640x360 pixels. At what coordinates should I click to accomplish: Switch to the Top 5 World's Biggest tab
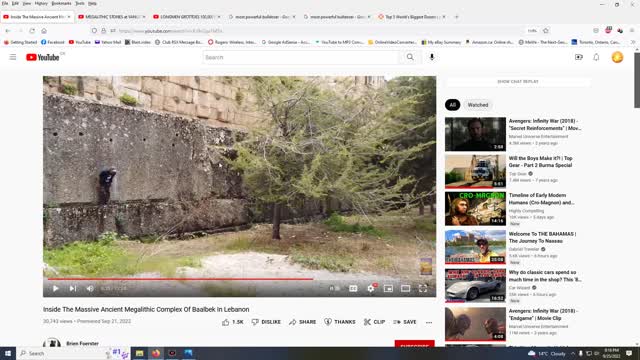[x=412, y=17]
